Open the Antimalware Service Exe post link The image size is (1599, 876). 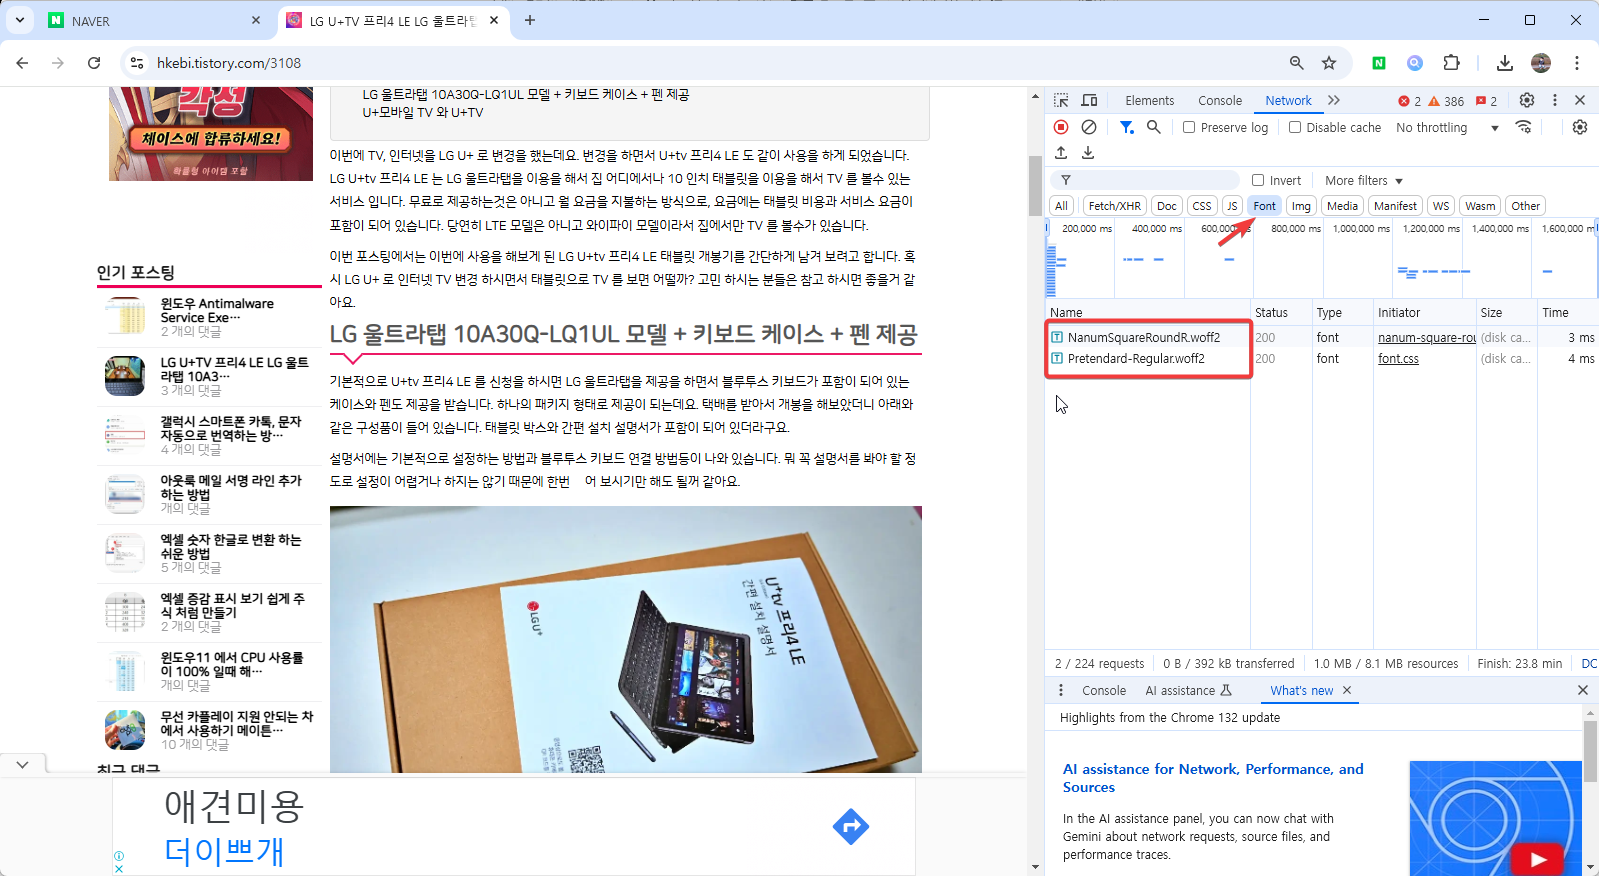click(217, 310)
